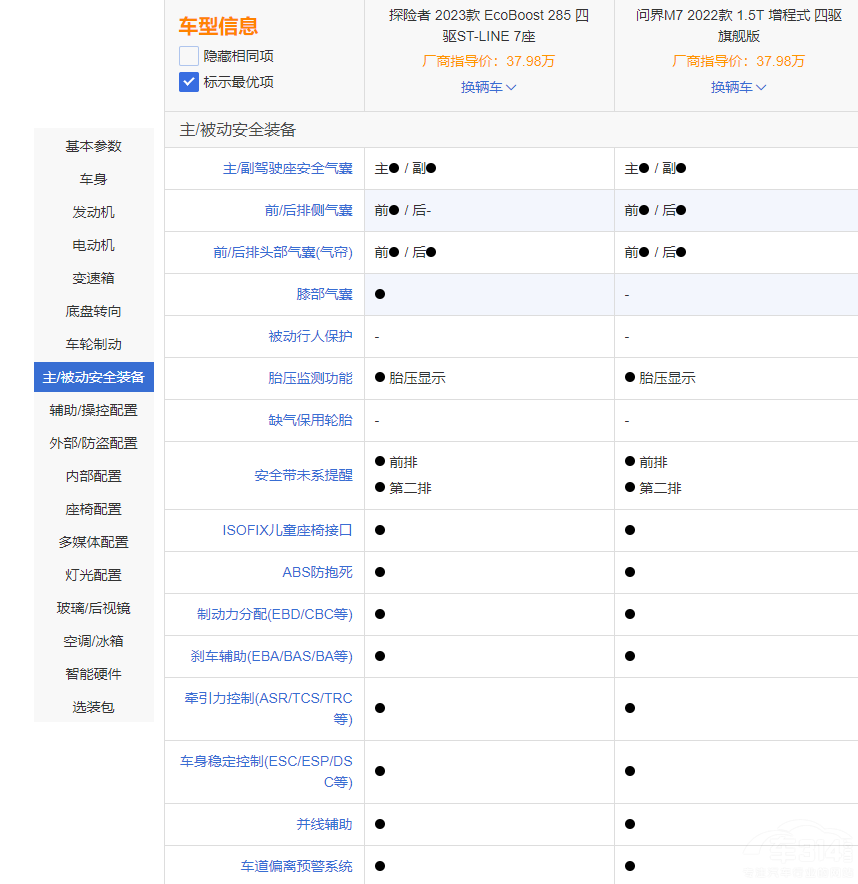The height and width of the screenshot is (884, 858).
Task: Open the 辅助/操控配置 section
Action: [x=93, y=410]
